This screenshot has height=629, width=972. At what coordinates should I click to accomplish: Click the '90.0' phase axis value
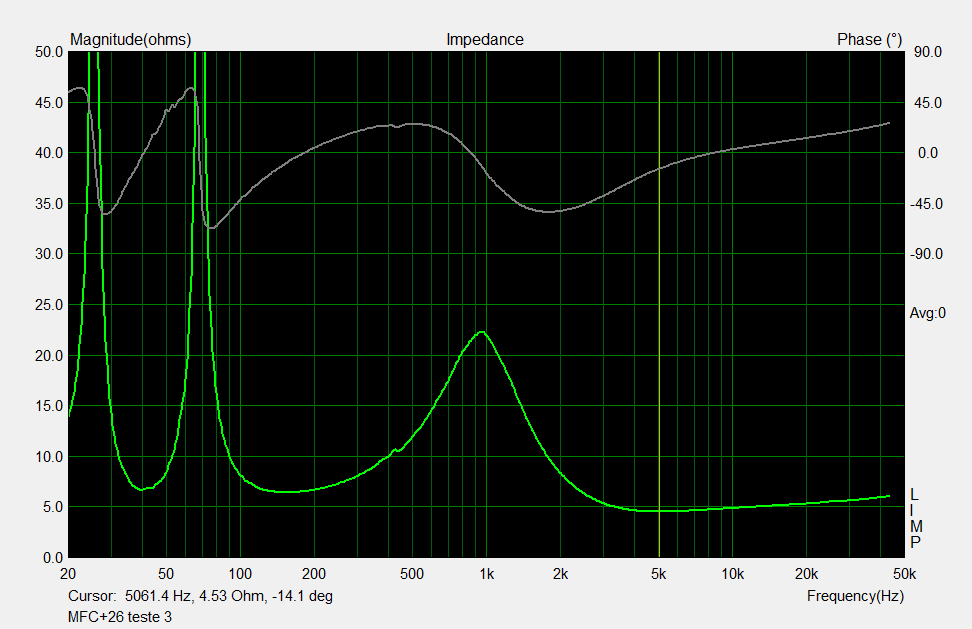(928, 53)
